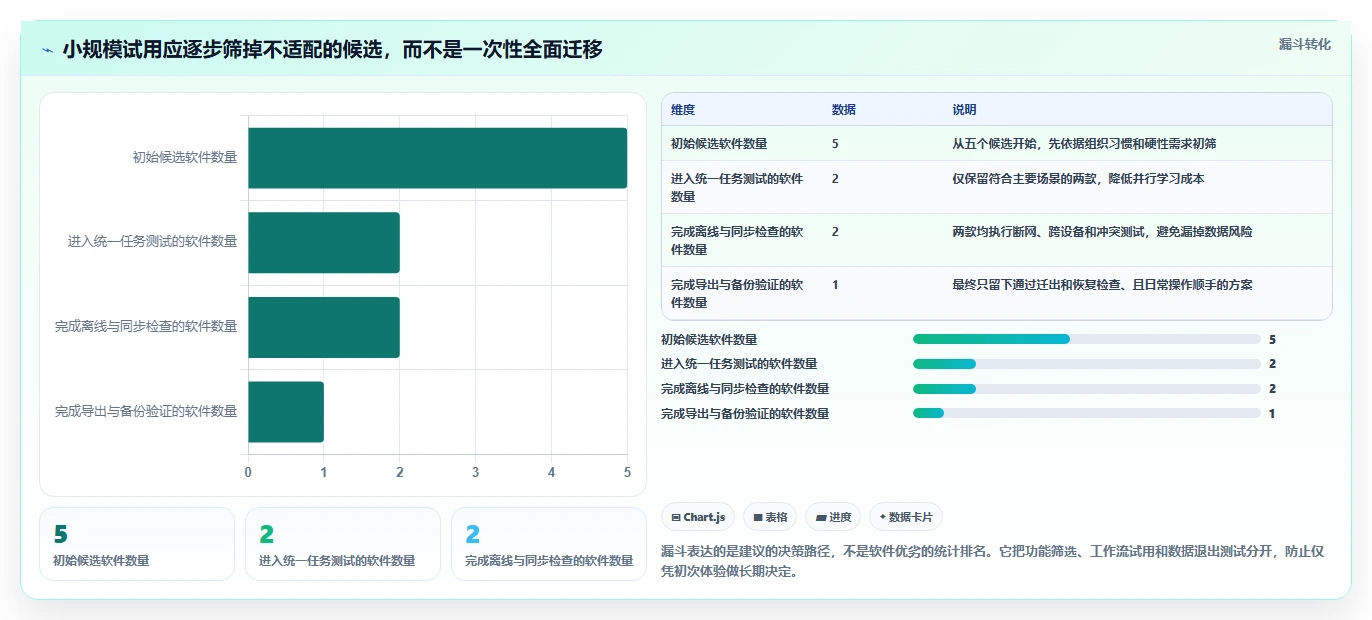Click the Chart.js tag chip
The width and height of the screenshot is (1372, 620).
point(699,517)
